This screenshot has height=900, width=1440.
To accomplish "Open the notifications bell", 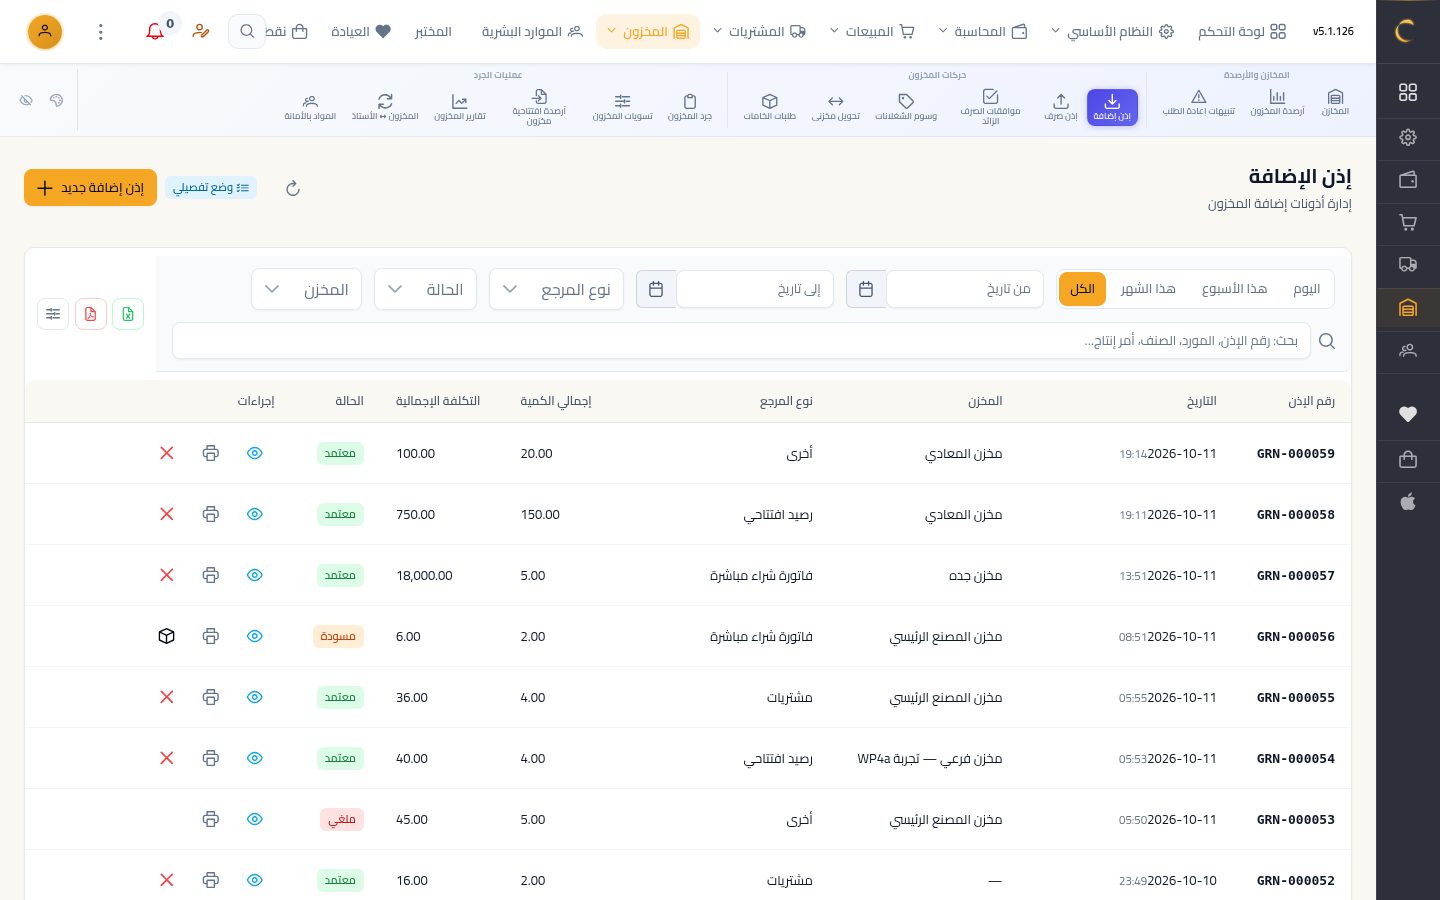I will pyautogui.click(x=155, y=32).
